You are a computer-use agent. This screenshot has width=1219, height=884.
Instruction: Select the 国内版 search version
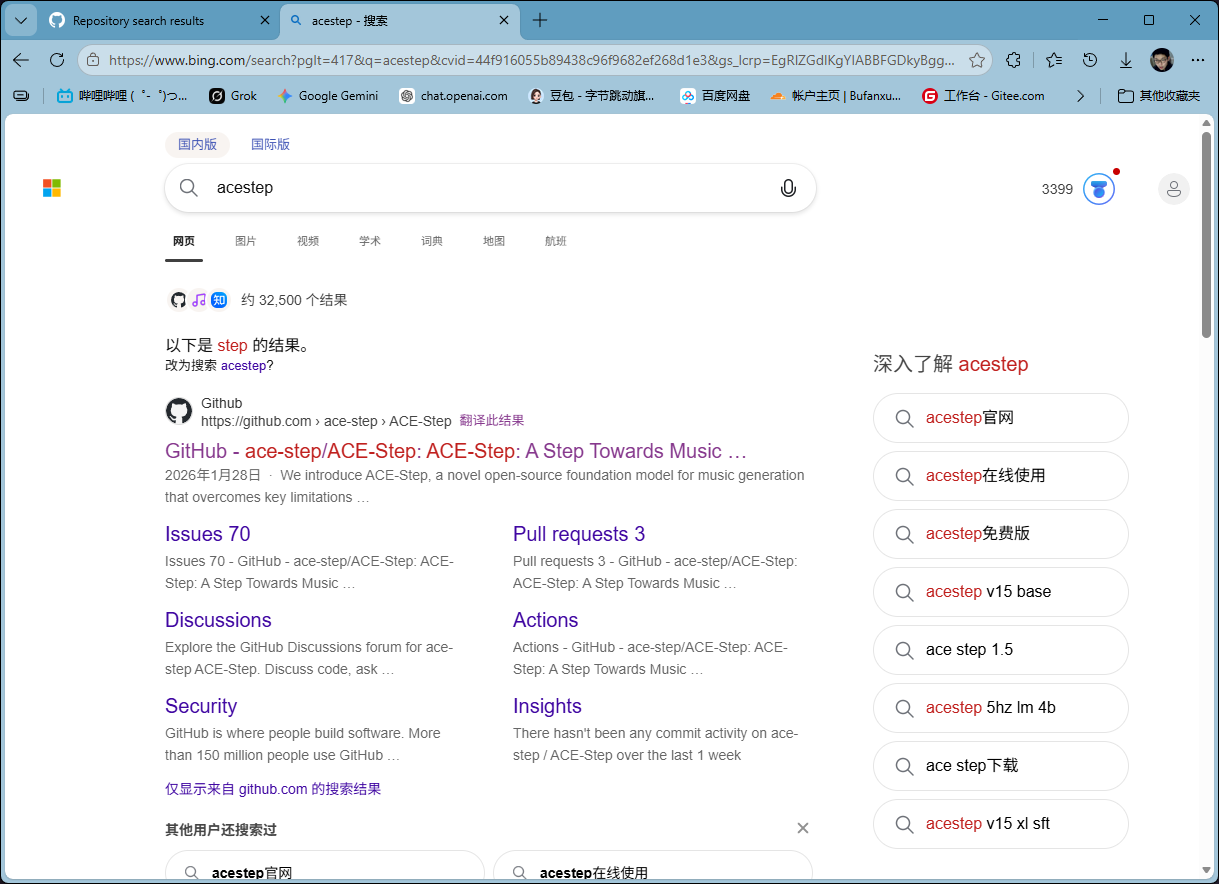click(x=197, y=144)
